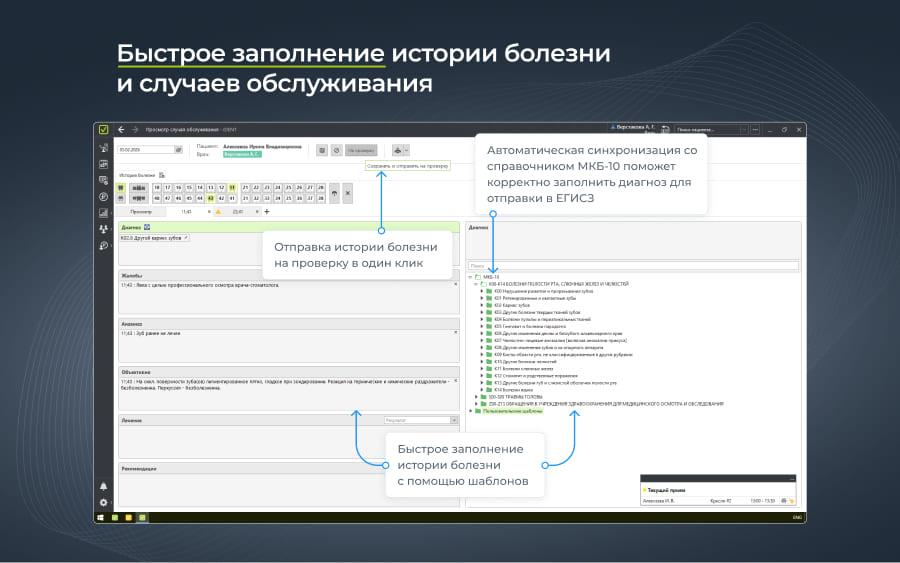
Task: Click the X button right of the tooth chart
Action: (x=347, y=193)
